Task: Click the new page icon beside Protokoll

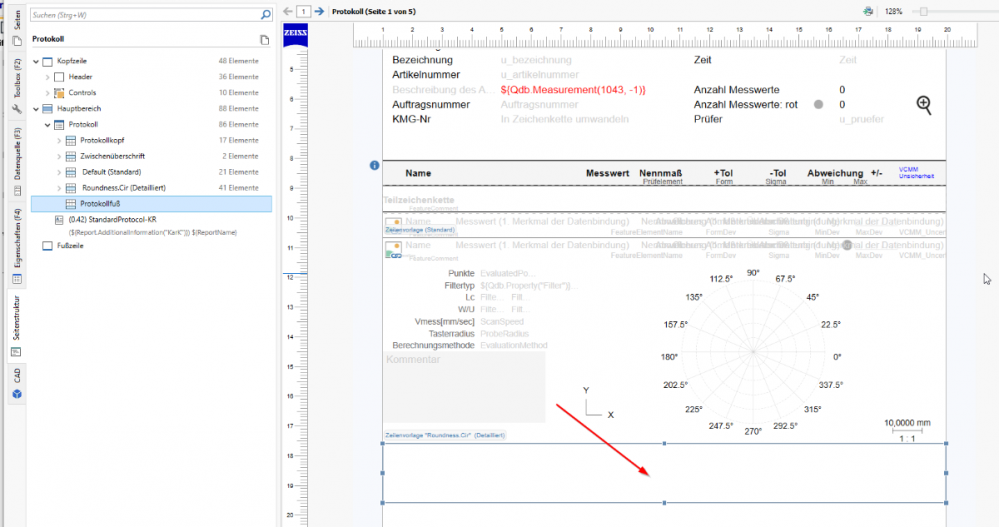Action: 264,40
